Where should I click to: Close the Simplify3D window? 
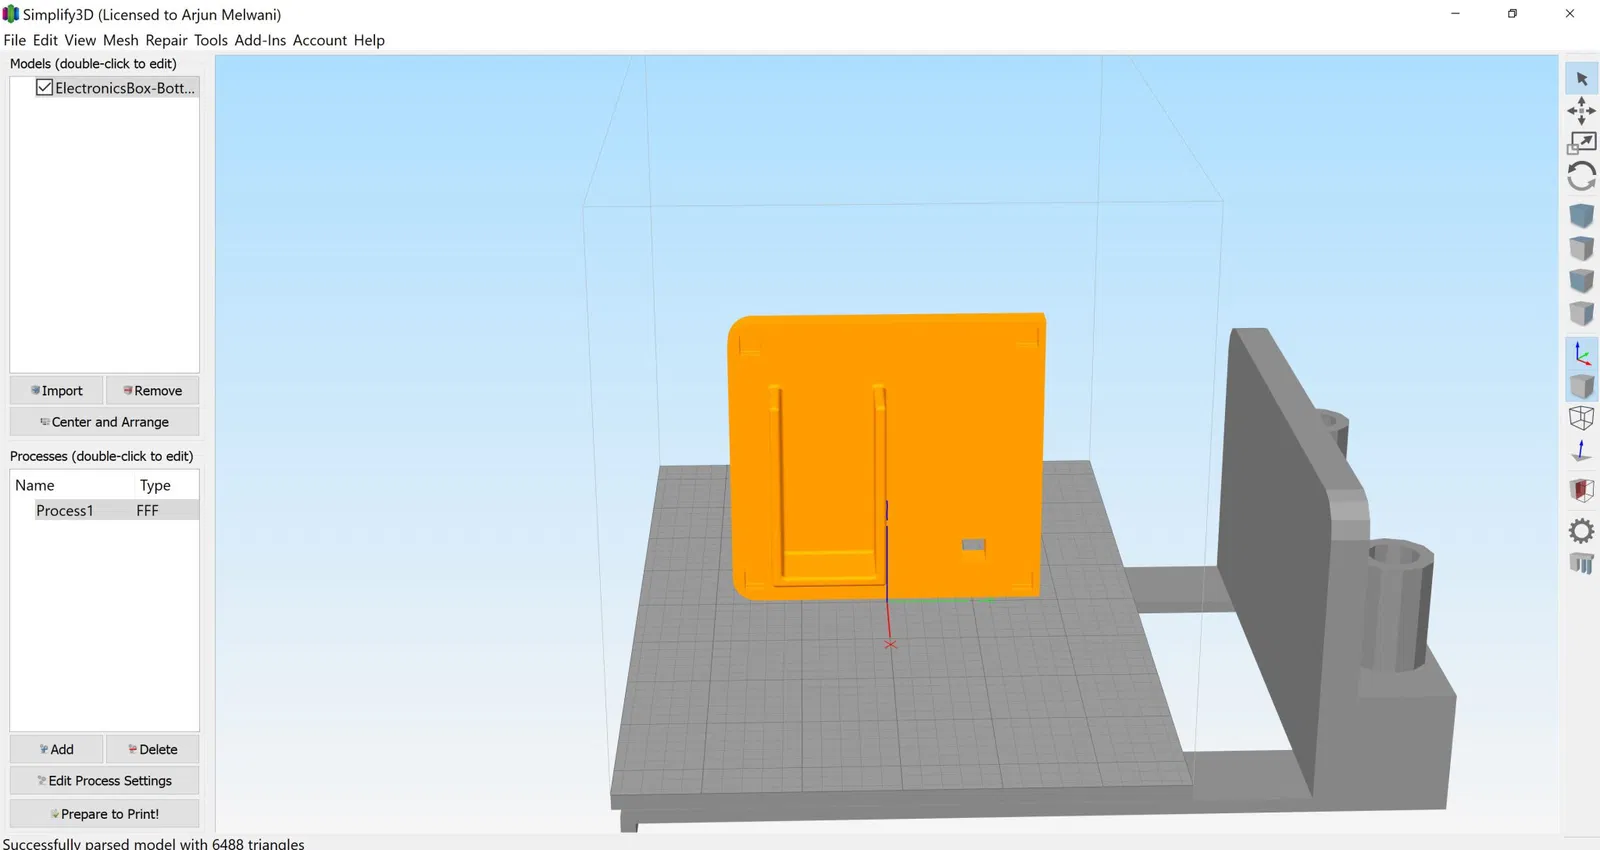click(x=1569, y=14)
